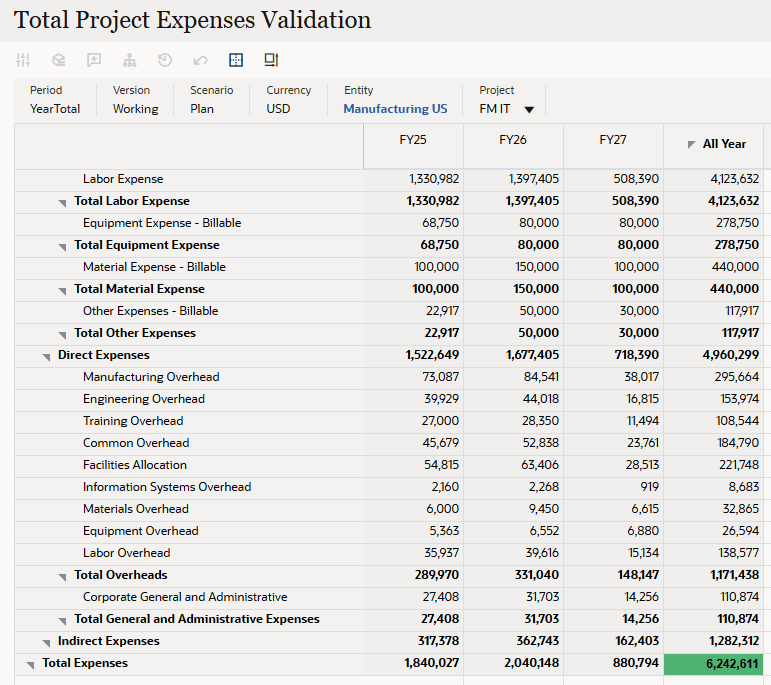This screenshot has width=771, height=685.
Task: Click Engineering Overhead FY27 cell 16,815
Action: pos(613,399)
